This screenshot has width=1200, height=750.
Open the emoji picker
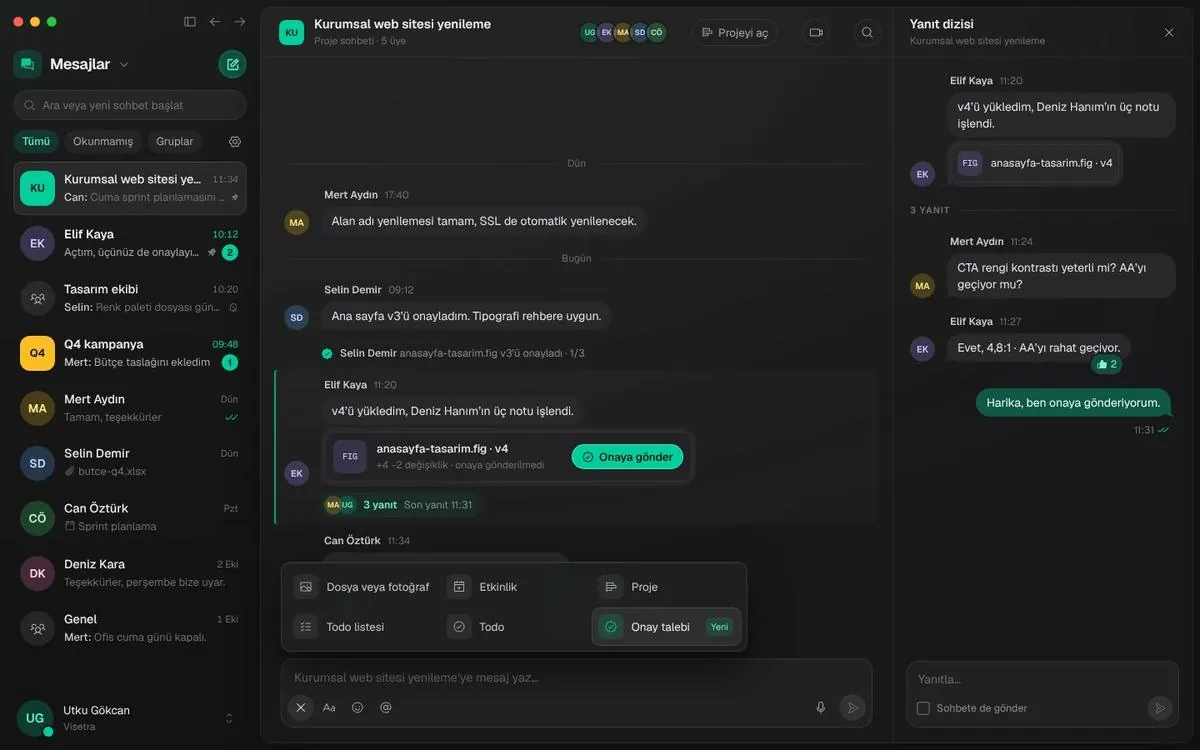(357, 707)
